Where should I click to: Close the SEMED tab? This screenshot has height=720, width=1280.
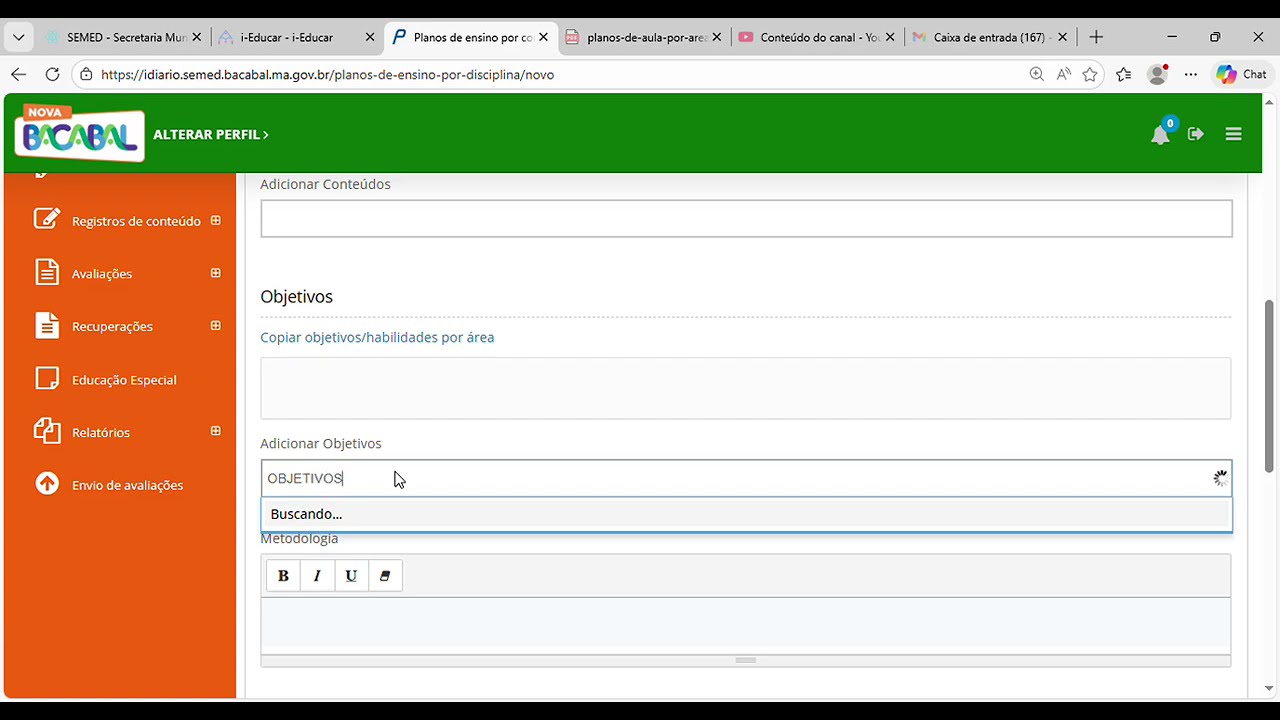coord(197,37)
